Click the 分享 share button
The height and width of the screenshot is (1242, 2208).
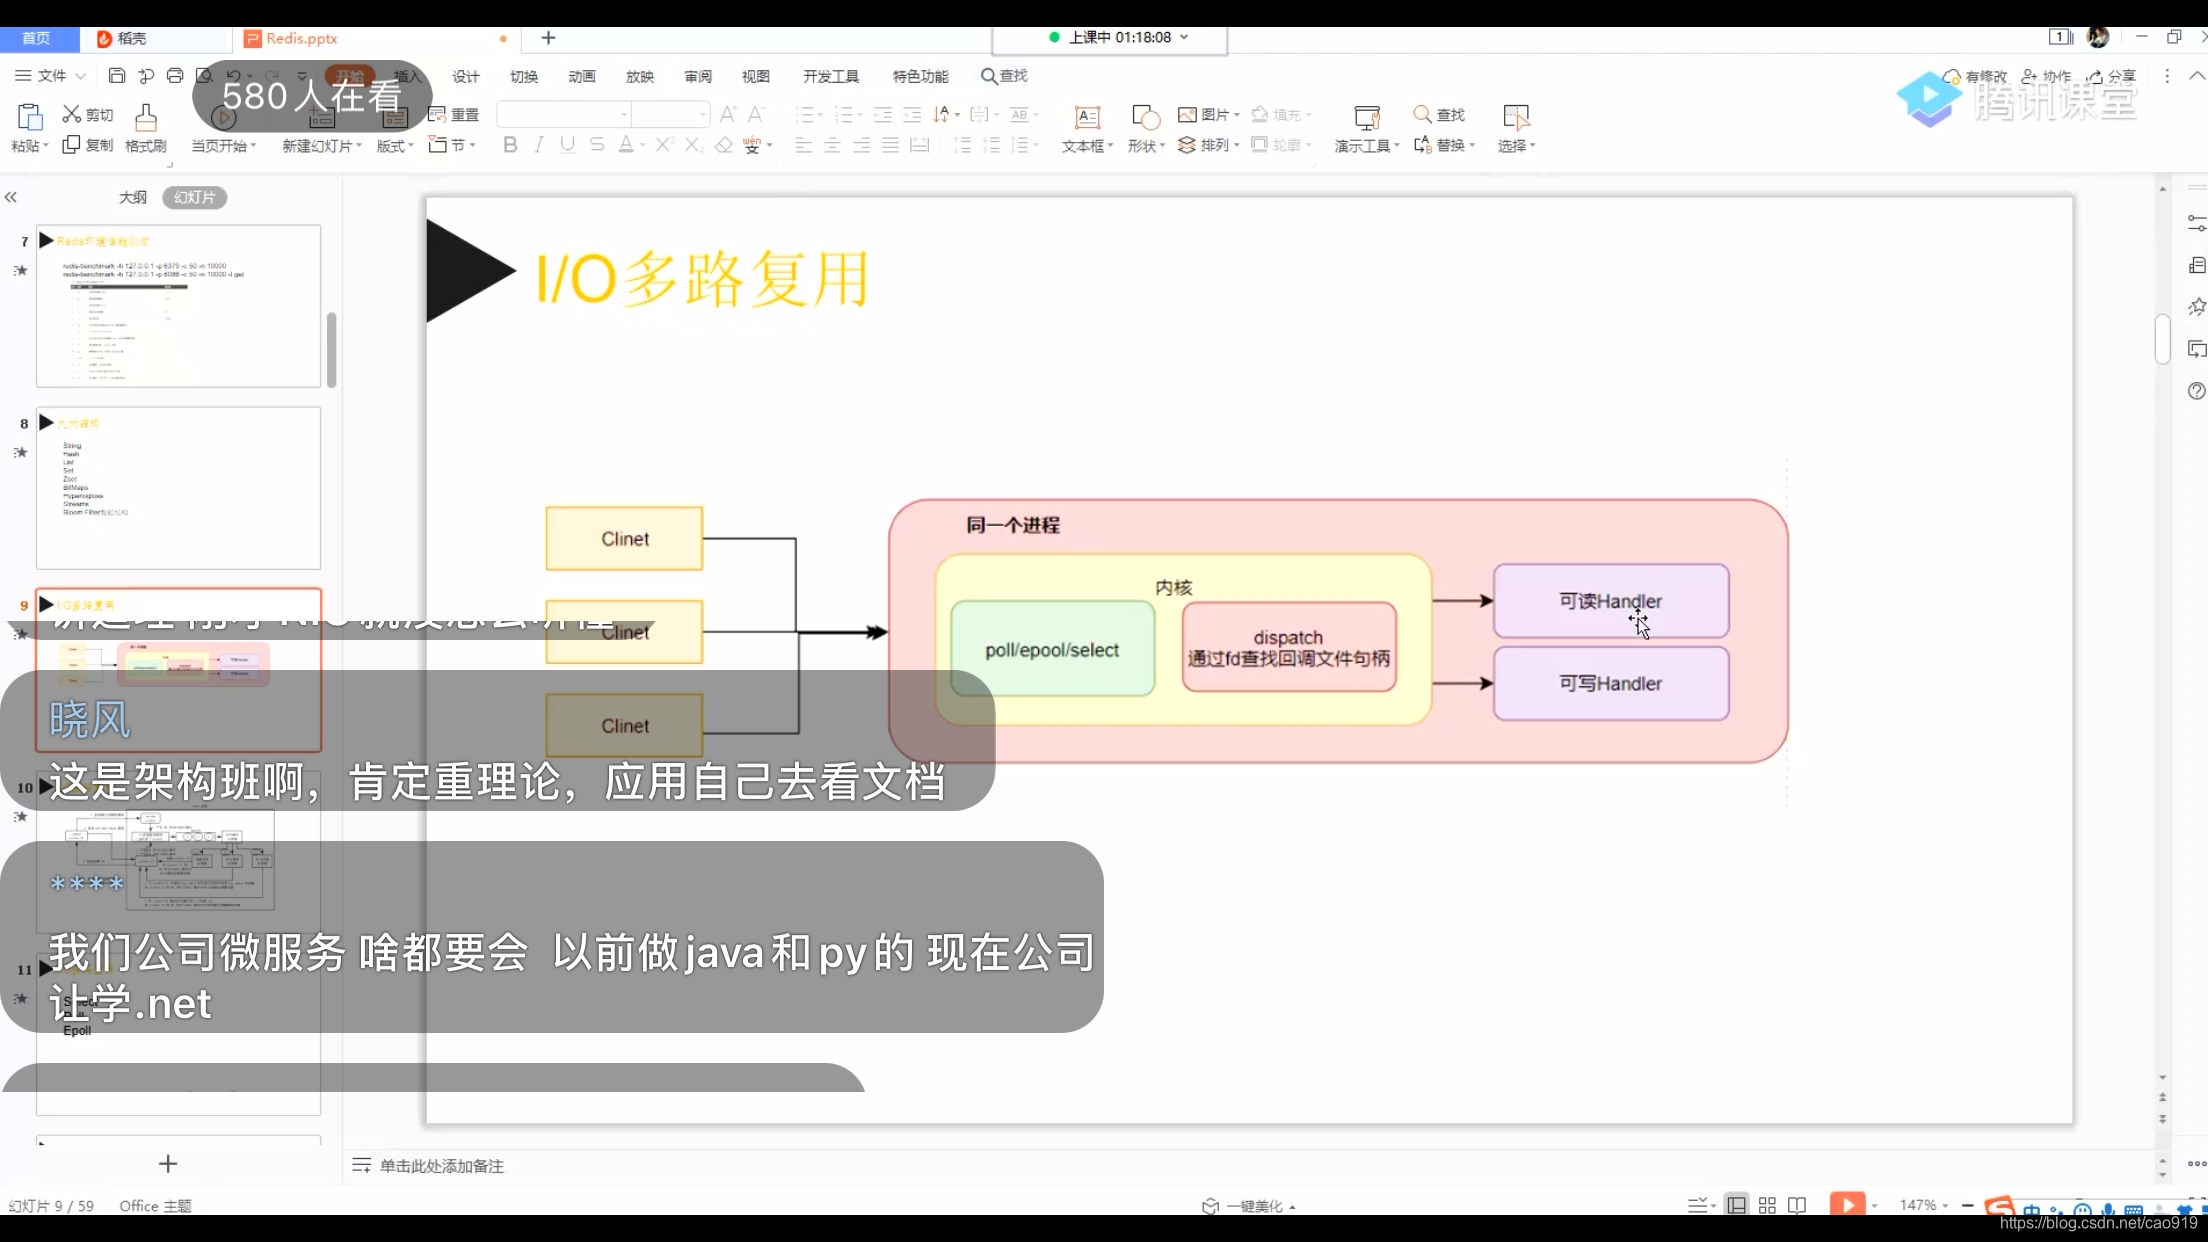pos(2118,76)
